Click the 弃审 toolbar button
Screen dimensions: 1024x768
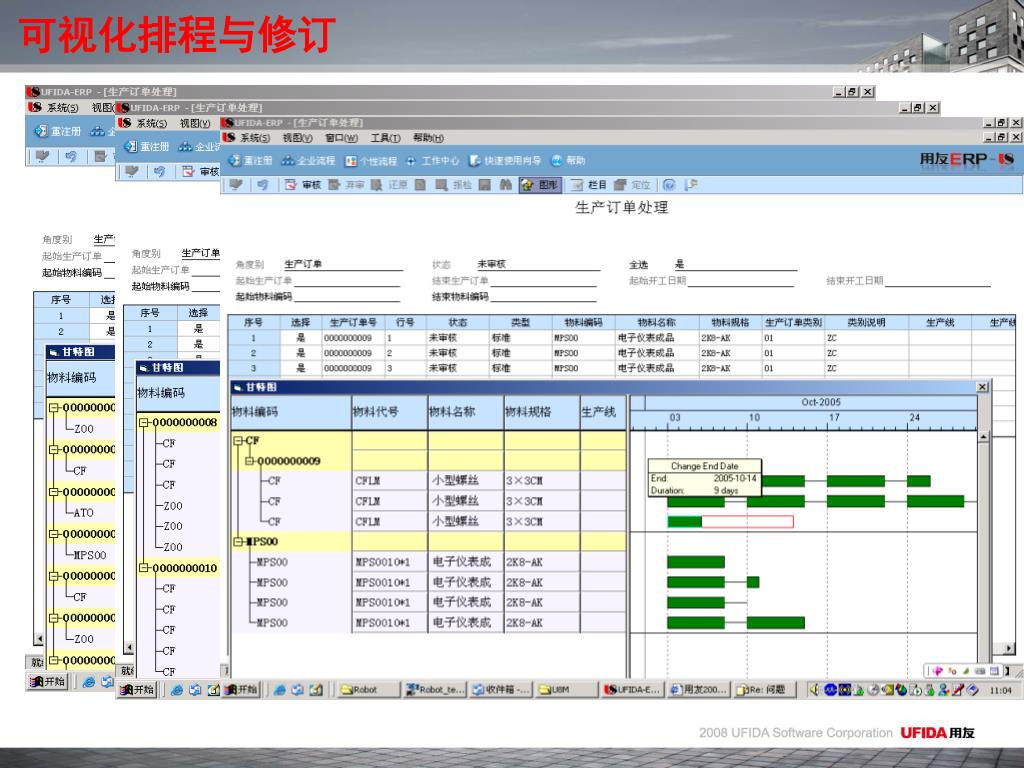(347, 185)
